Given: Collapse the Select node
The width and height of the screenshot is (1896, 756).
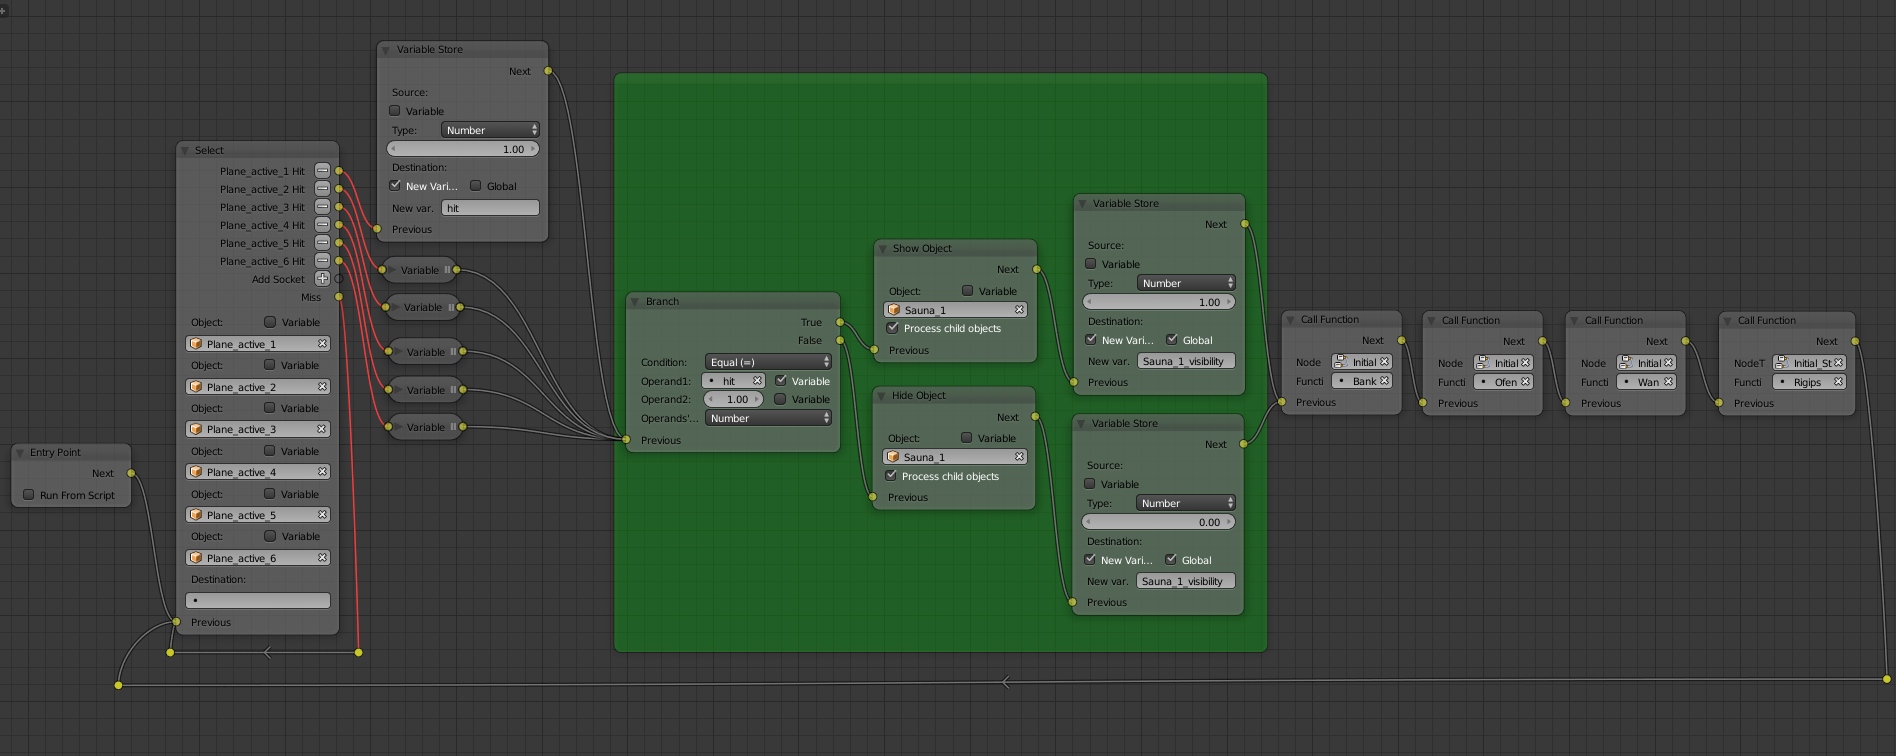Looking at the screenshot, I should 185,151.
